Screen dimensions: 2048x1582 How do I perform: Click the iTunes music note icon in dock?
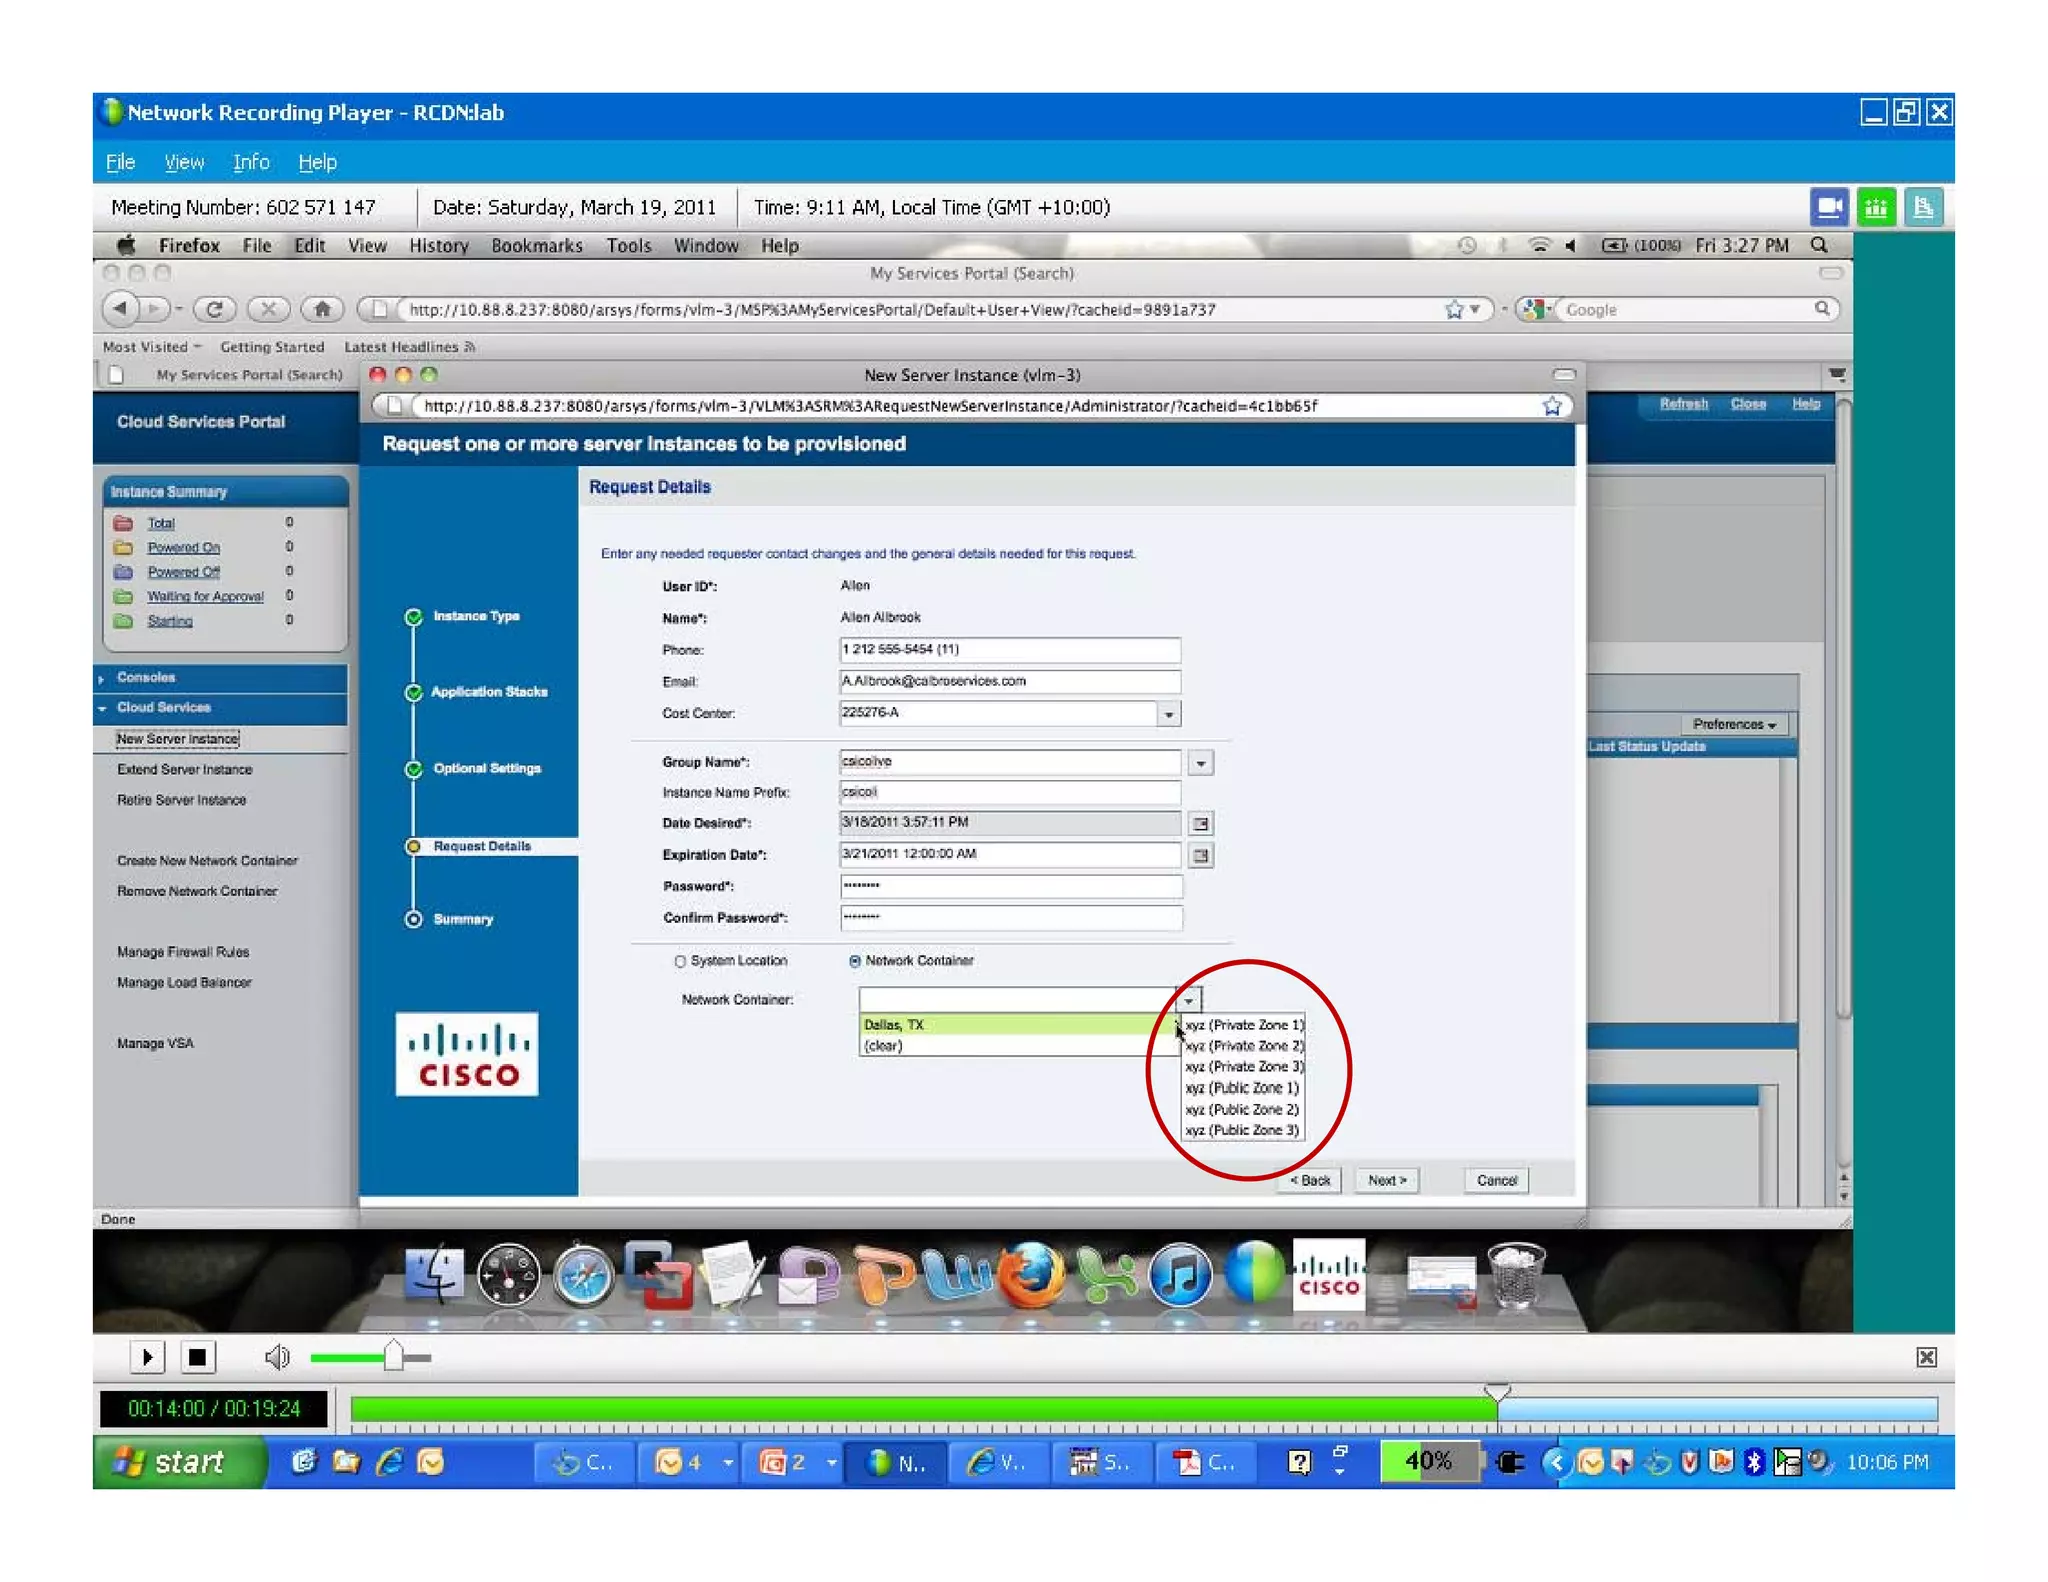(x=1180, y=1276)
